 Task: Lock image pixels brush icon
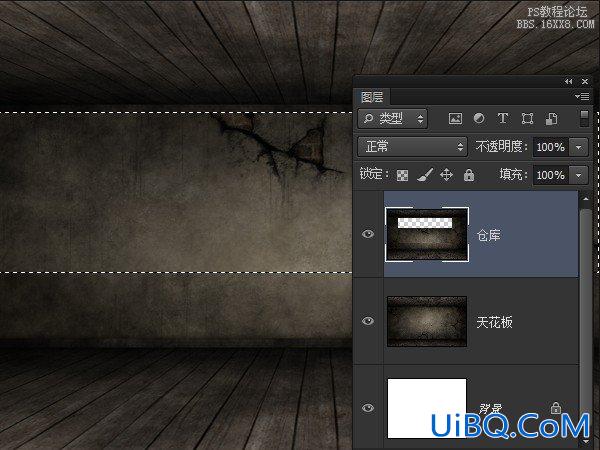(x=425, y=175)
